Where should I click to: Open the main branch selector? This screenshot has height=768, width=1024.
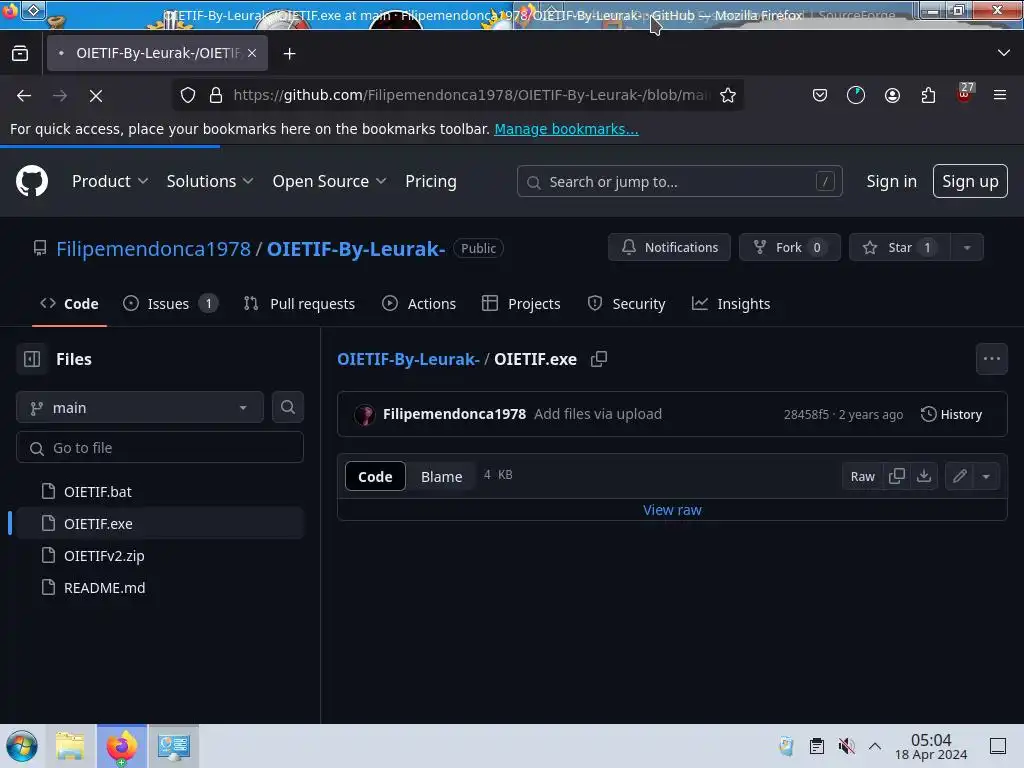(x=140, y=408)
